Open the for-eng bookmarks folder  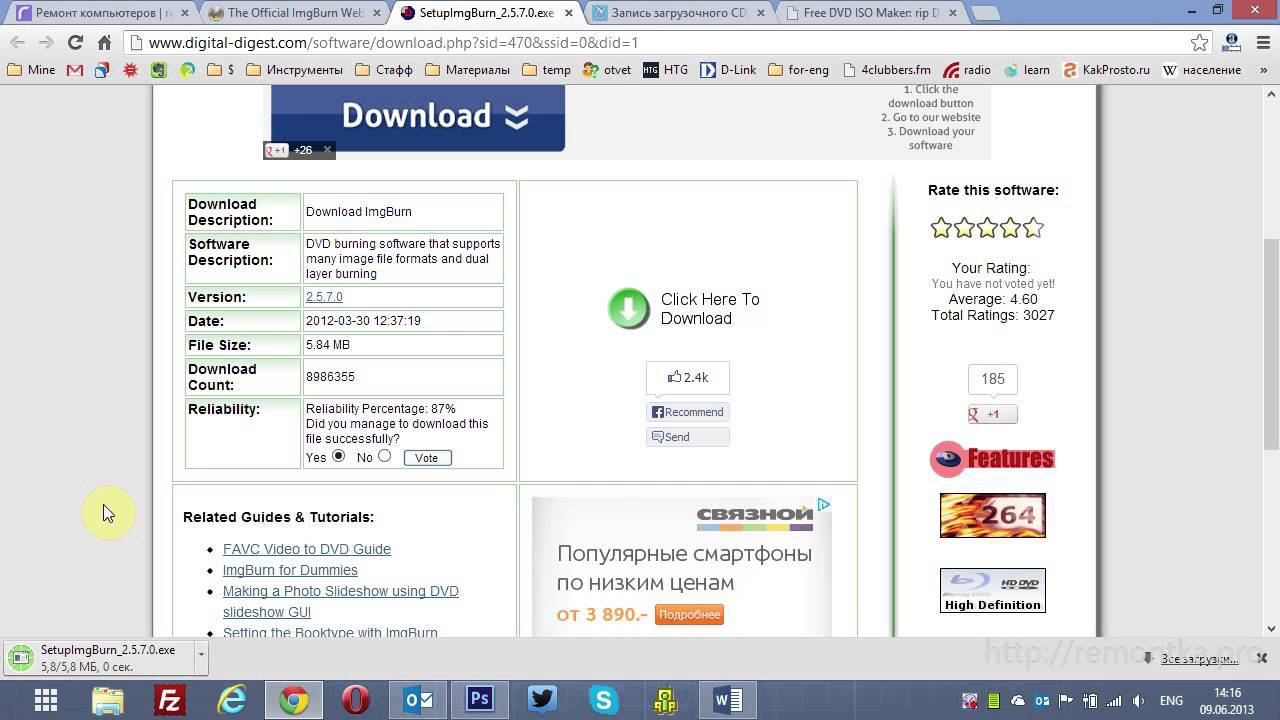(798, 70)
